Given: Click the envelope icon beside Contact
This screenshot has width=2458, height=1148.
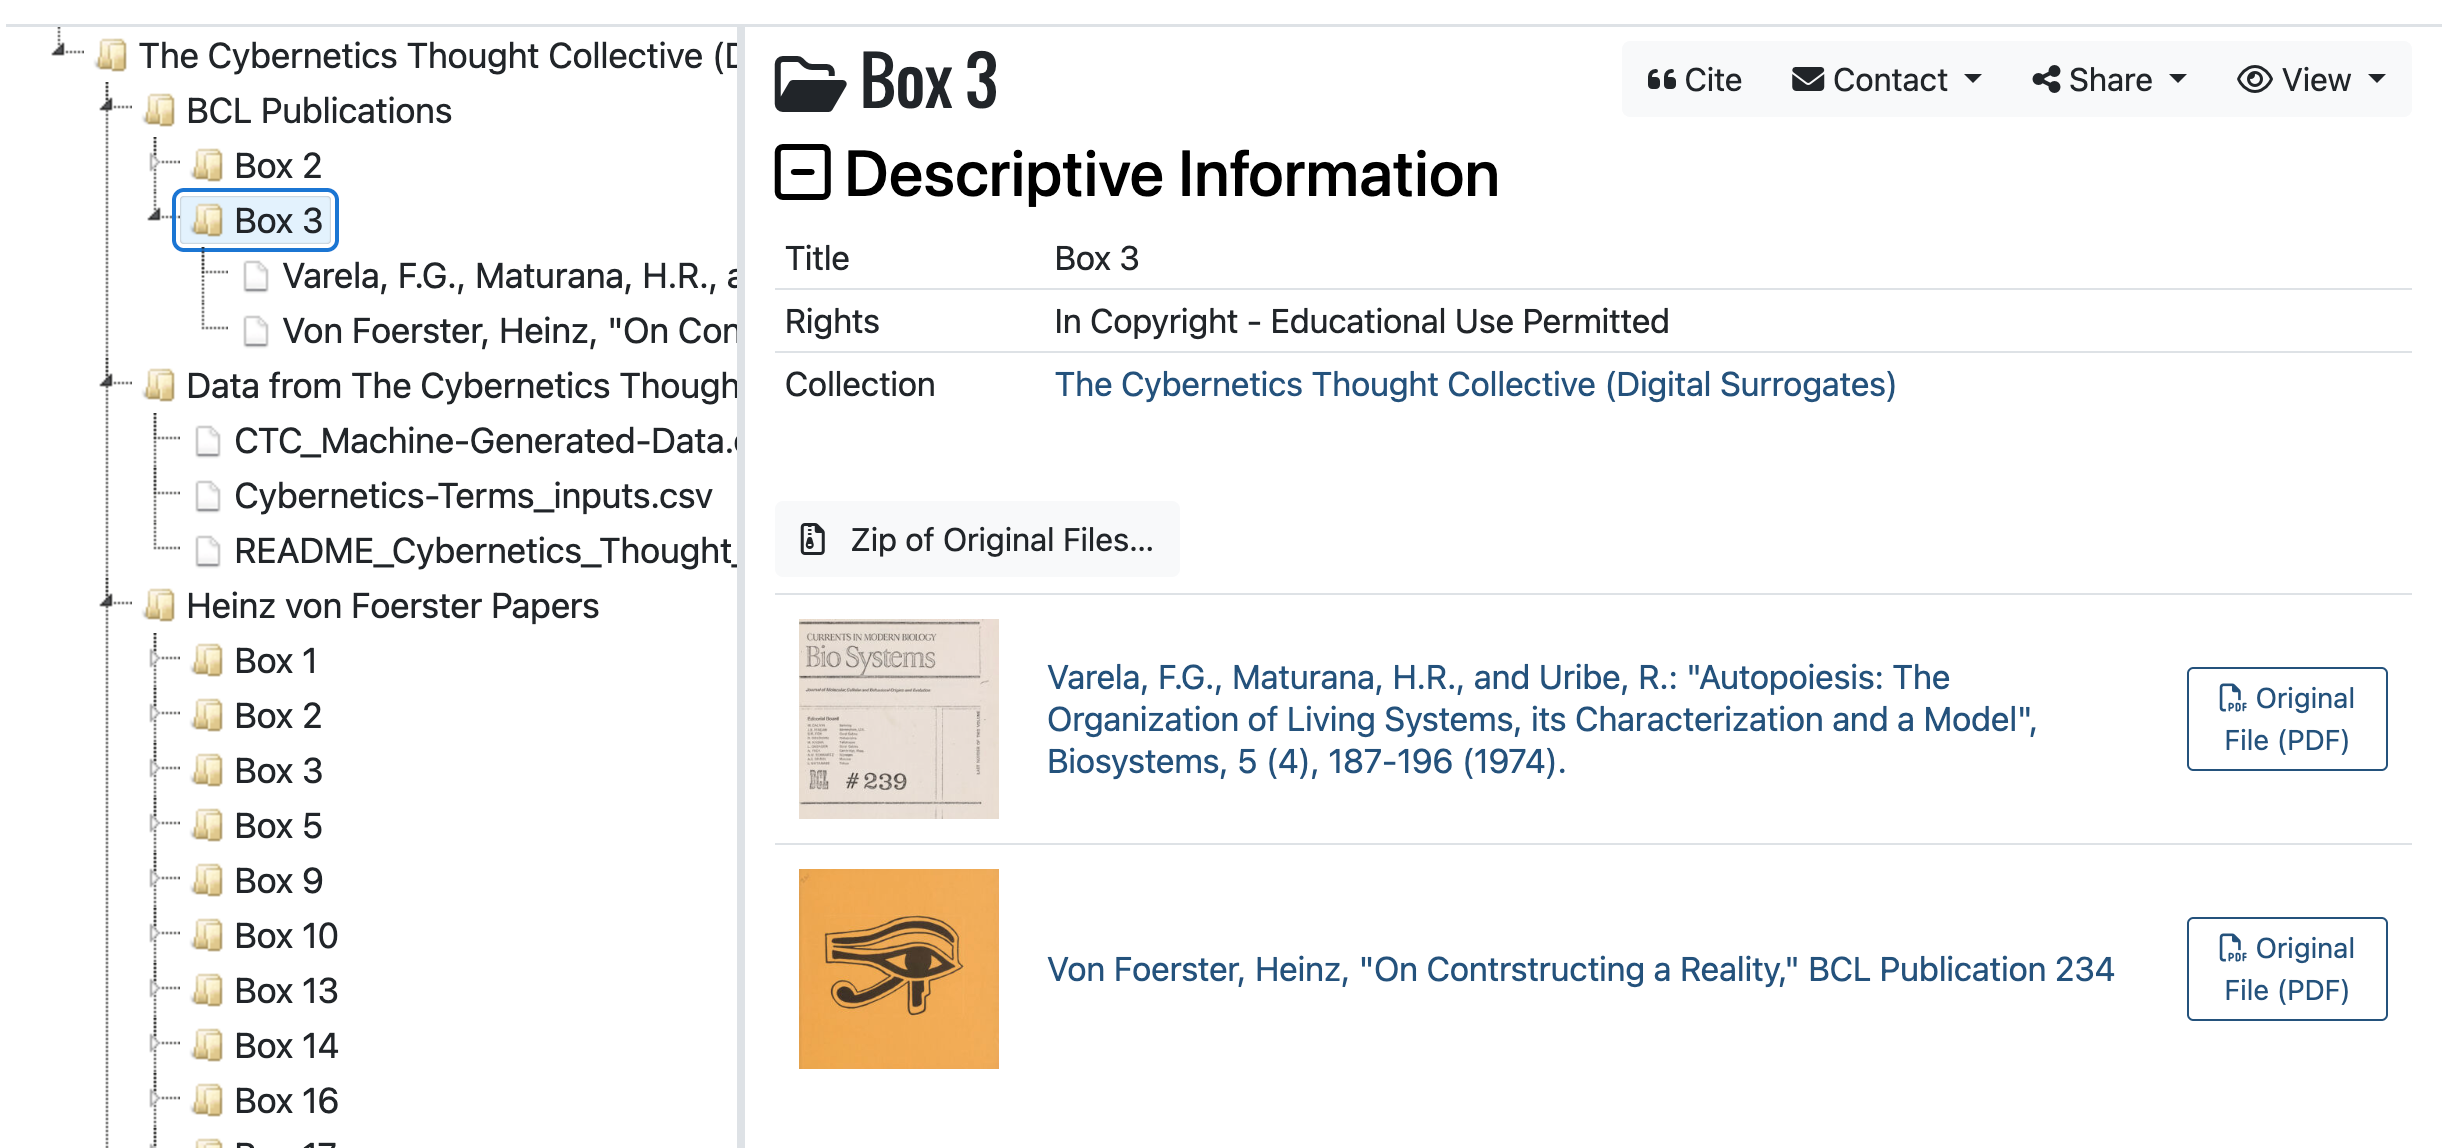Looking at the screenshot, I should click(x=1807, y=80).
